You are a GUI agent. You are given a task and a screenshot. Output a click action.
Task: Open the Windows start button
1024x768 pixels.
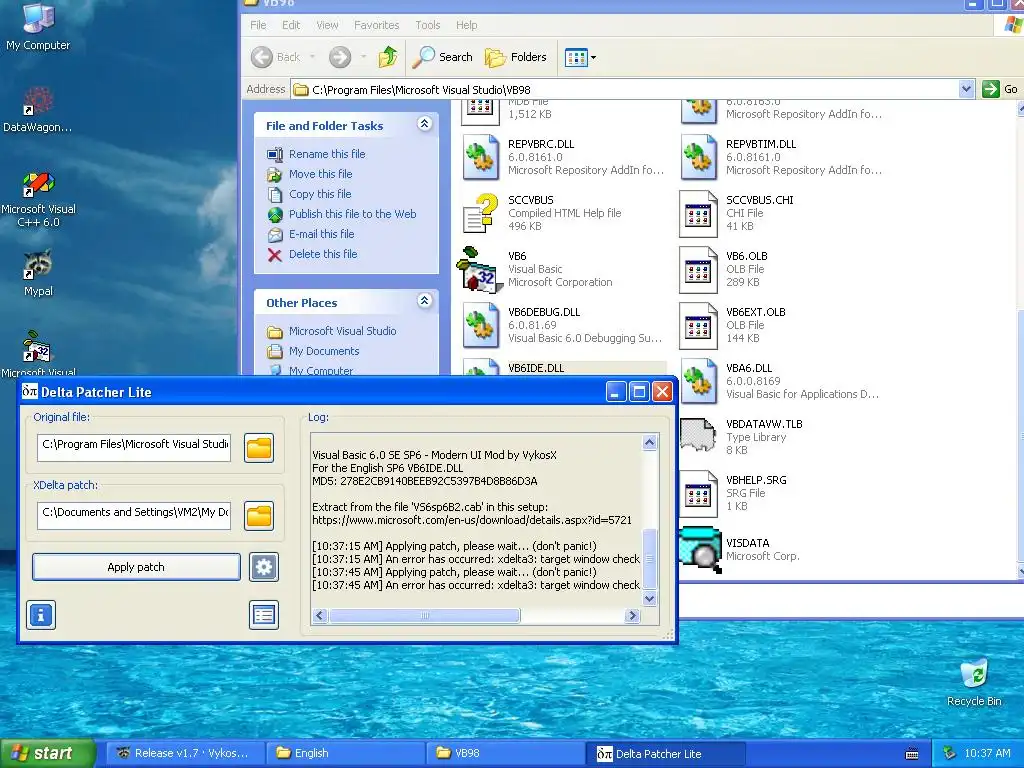(47, 753)
